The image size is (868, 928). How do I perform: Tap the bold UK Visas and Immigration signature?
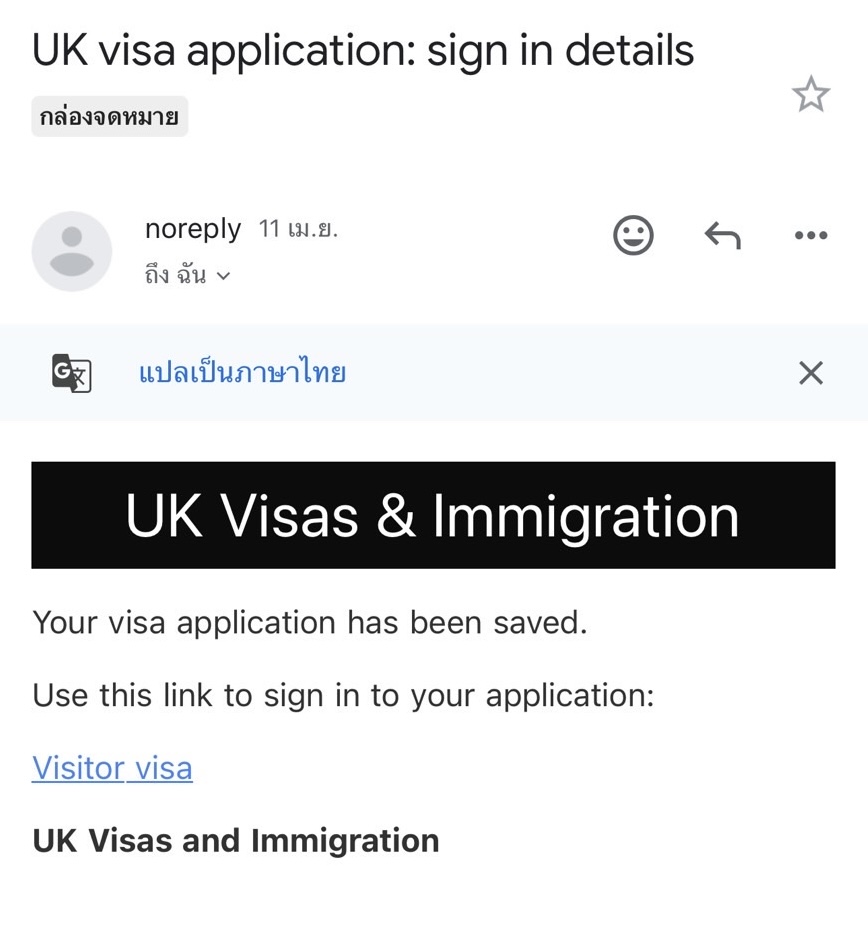pyautogui.click(x=235, y=840)
